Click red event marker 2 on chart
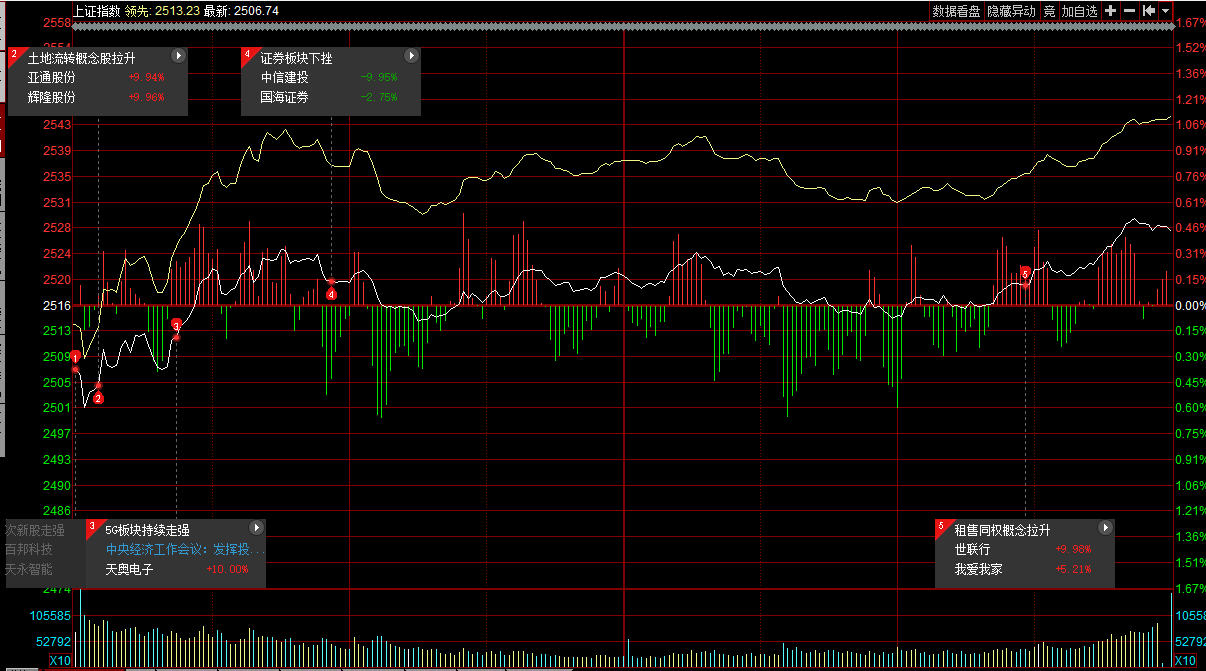 (x=98, y=398)
